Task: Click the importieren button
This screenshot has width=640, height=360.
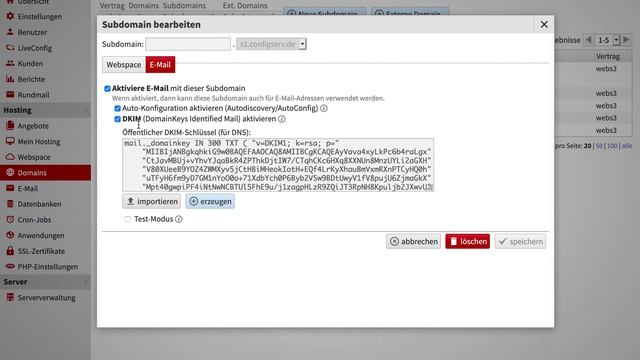Action: click(151, 201)
